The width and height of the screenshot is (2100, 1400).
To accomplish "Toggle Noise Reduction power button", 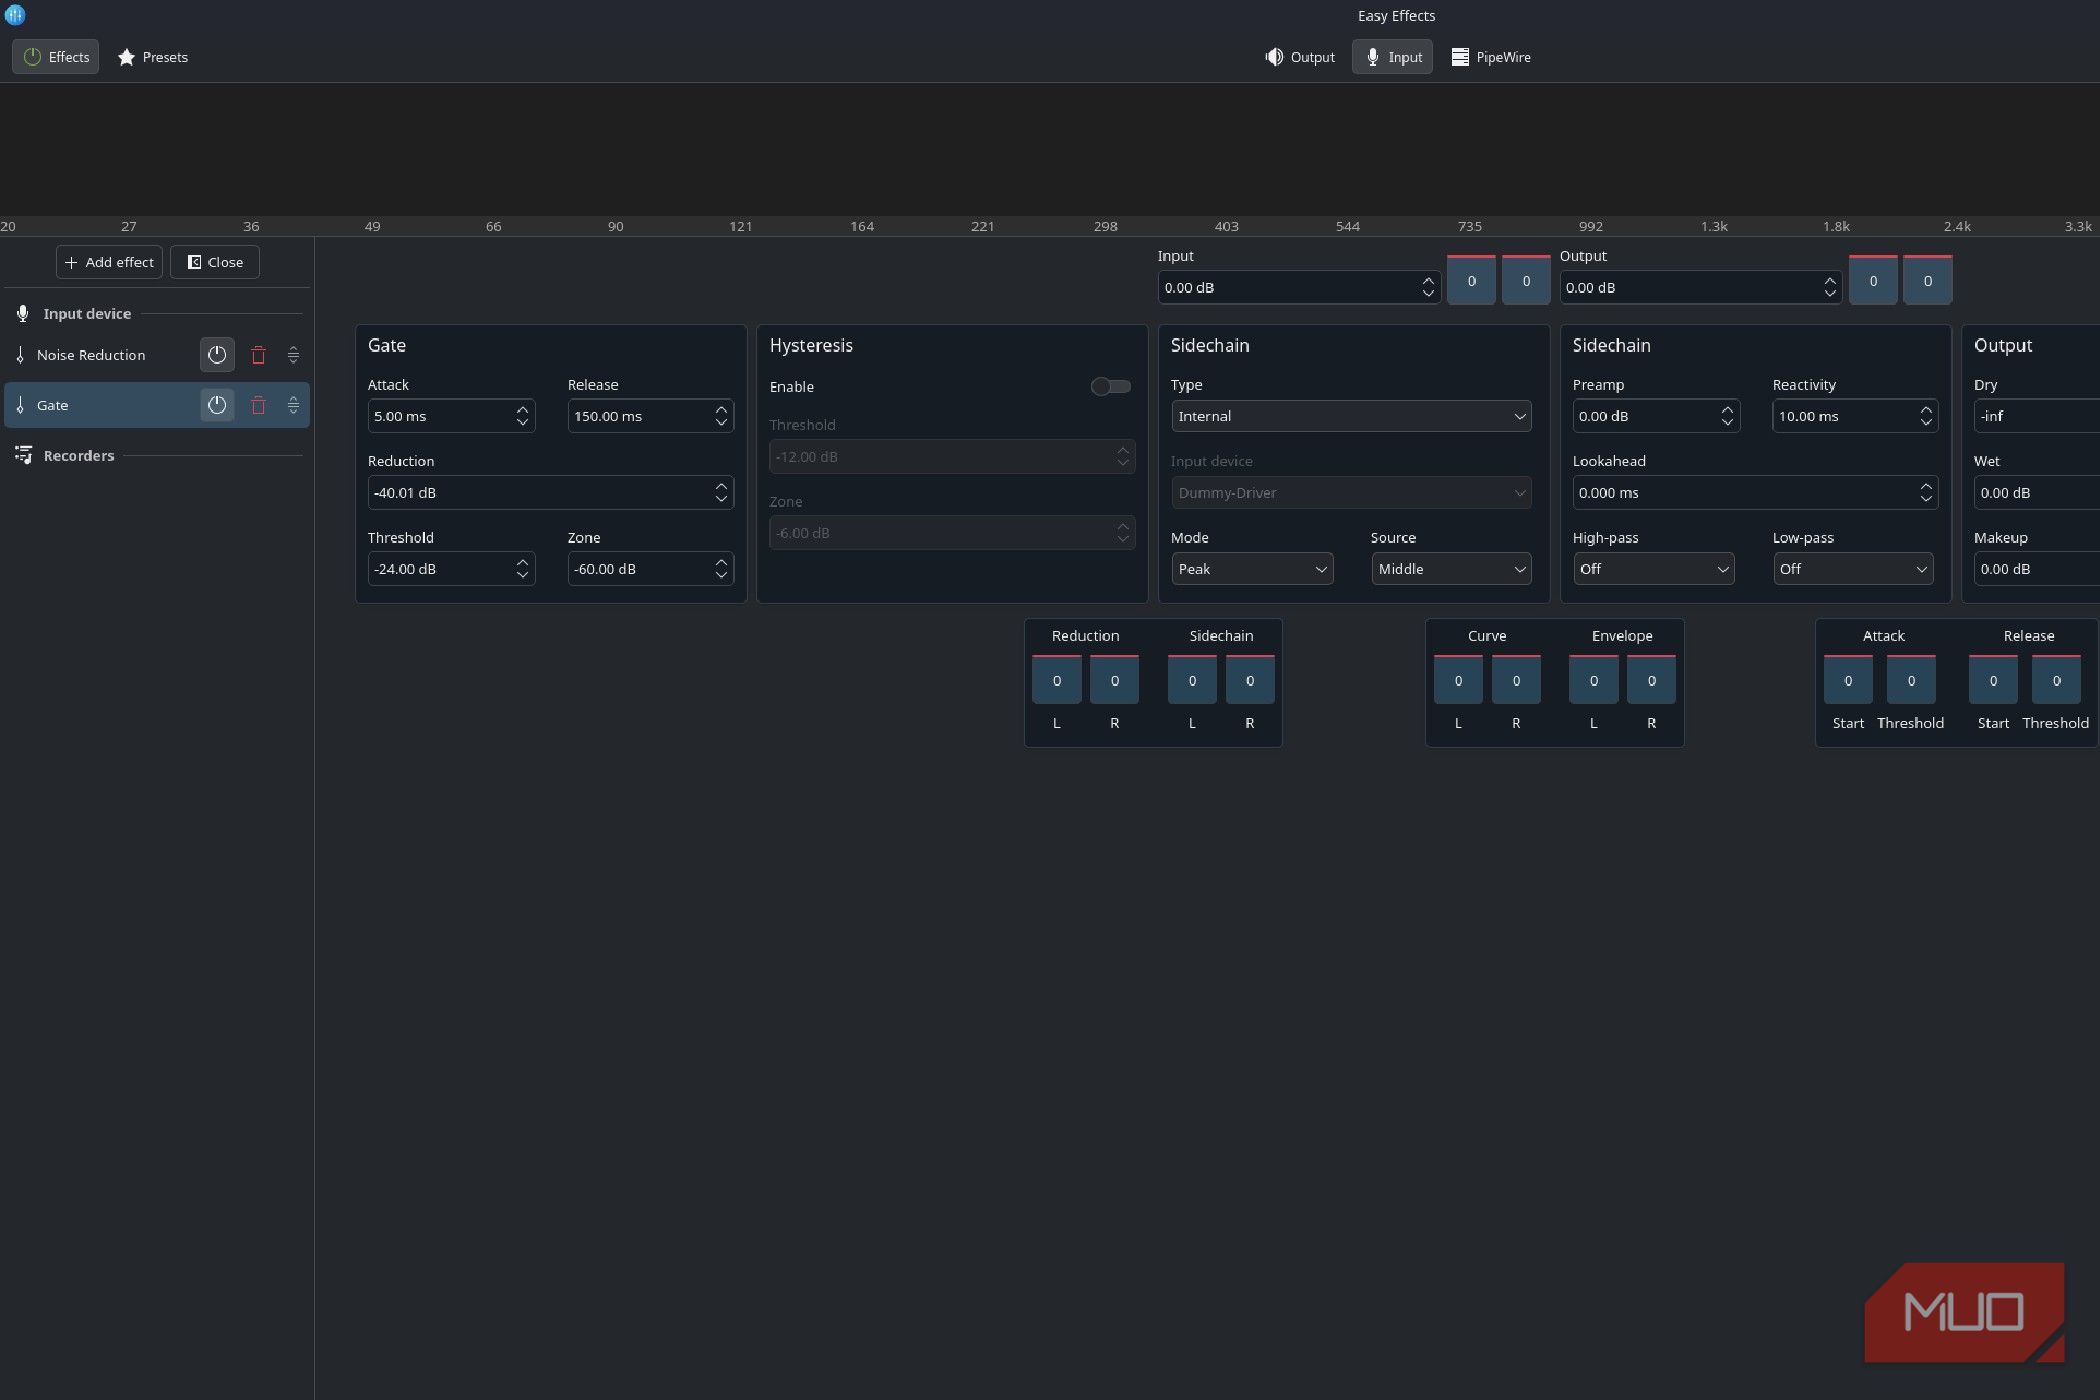I will pos(217,355).
